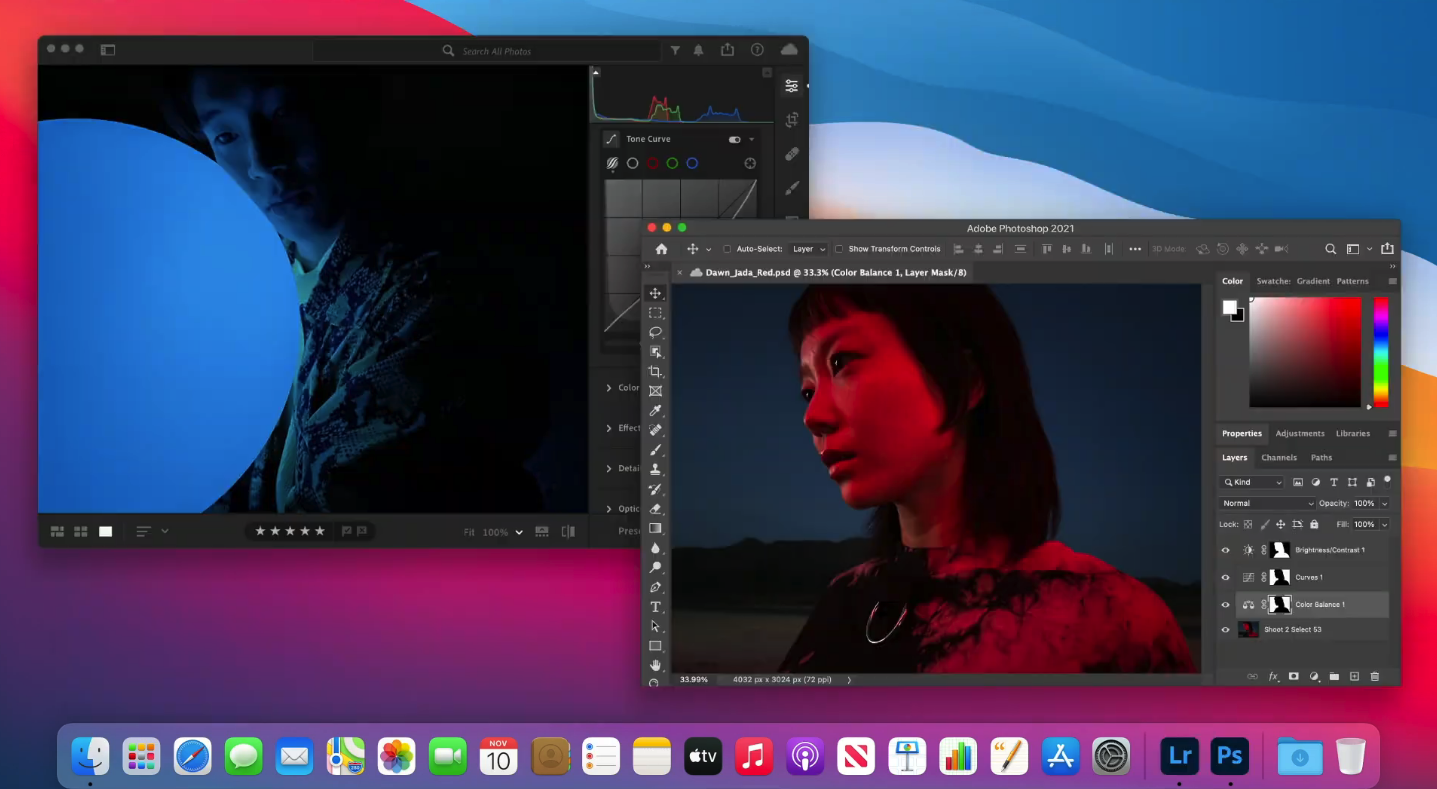Select the Crop tool
The width and height of the screenshot is (1437, 789).
tap(656, 371)
